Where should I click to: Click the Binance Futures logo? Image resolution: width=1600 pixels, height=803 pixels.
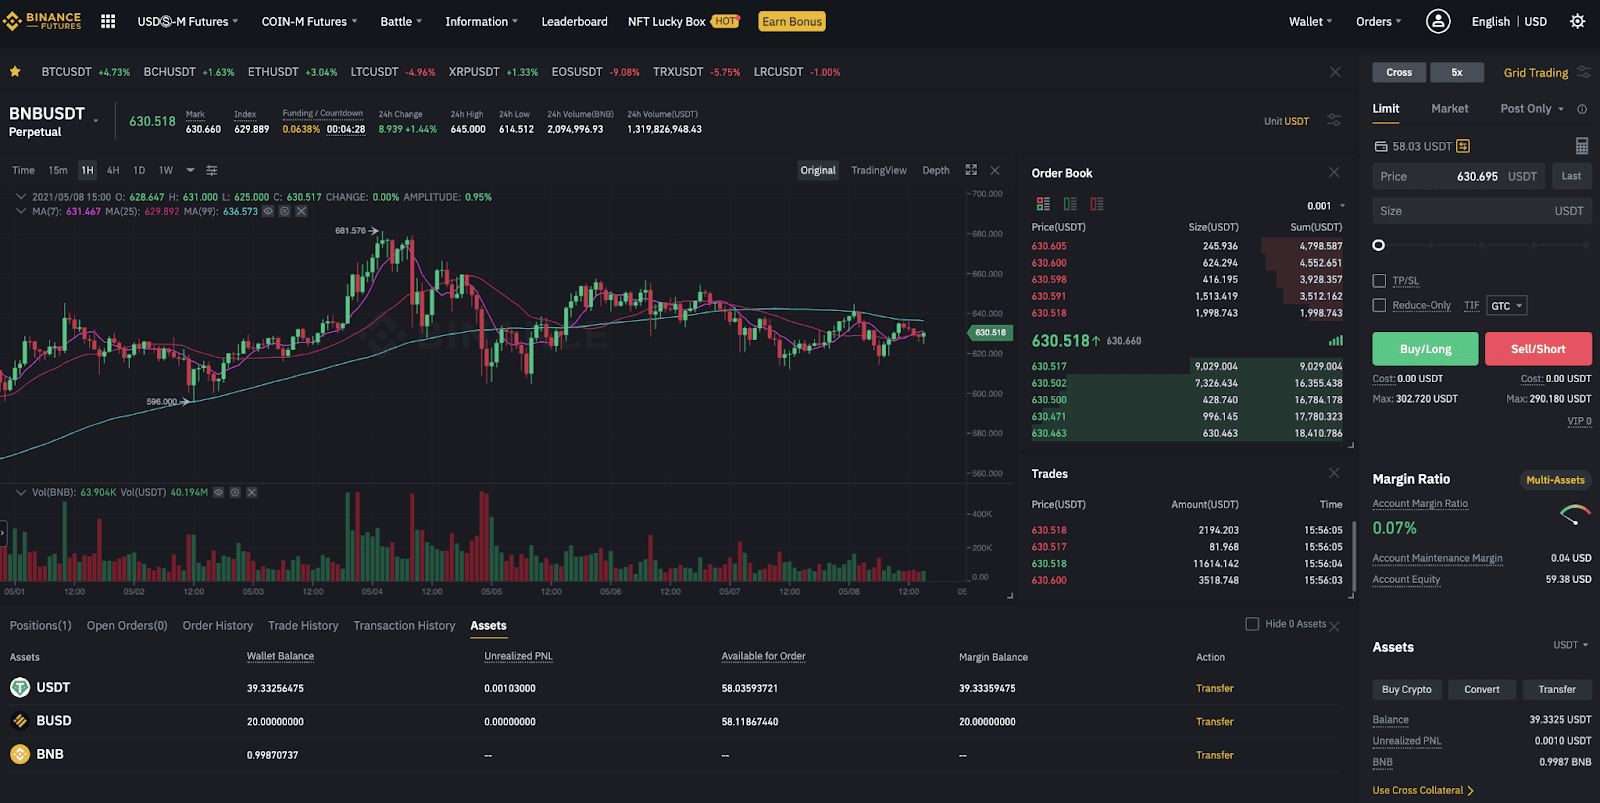tap(42, 21)
